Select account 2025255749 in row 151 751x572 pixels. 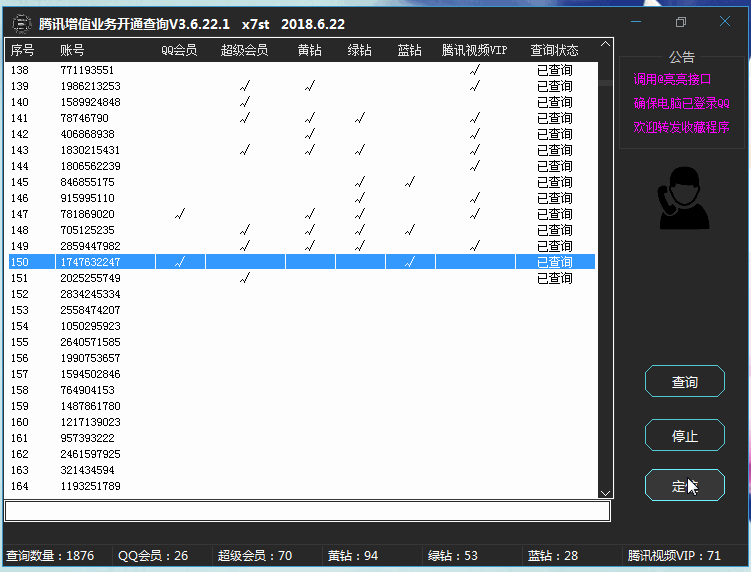click(x=90, y=278)
